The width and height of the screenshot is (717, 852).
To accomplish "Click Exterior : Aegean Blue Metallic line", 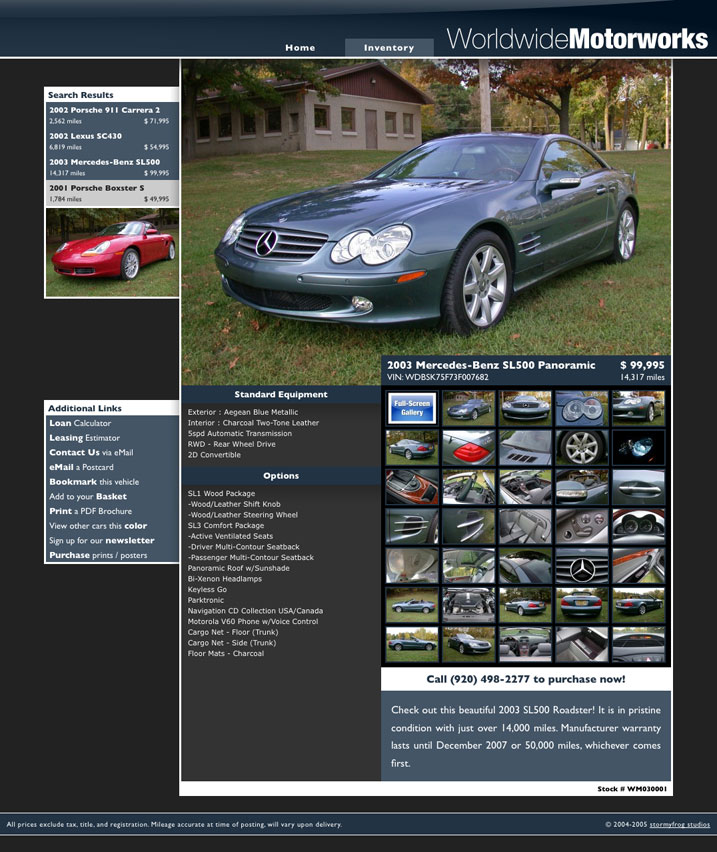I will 243,412.
